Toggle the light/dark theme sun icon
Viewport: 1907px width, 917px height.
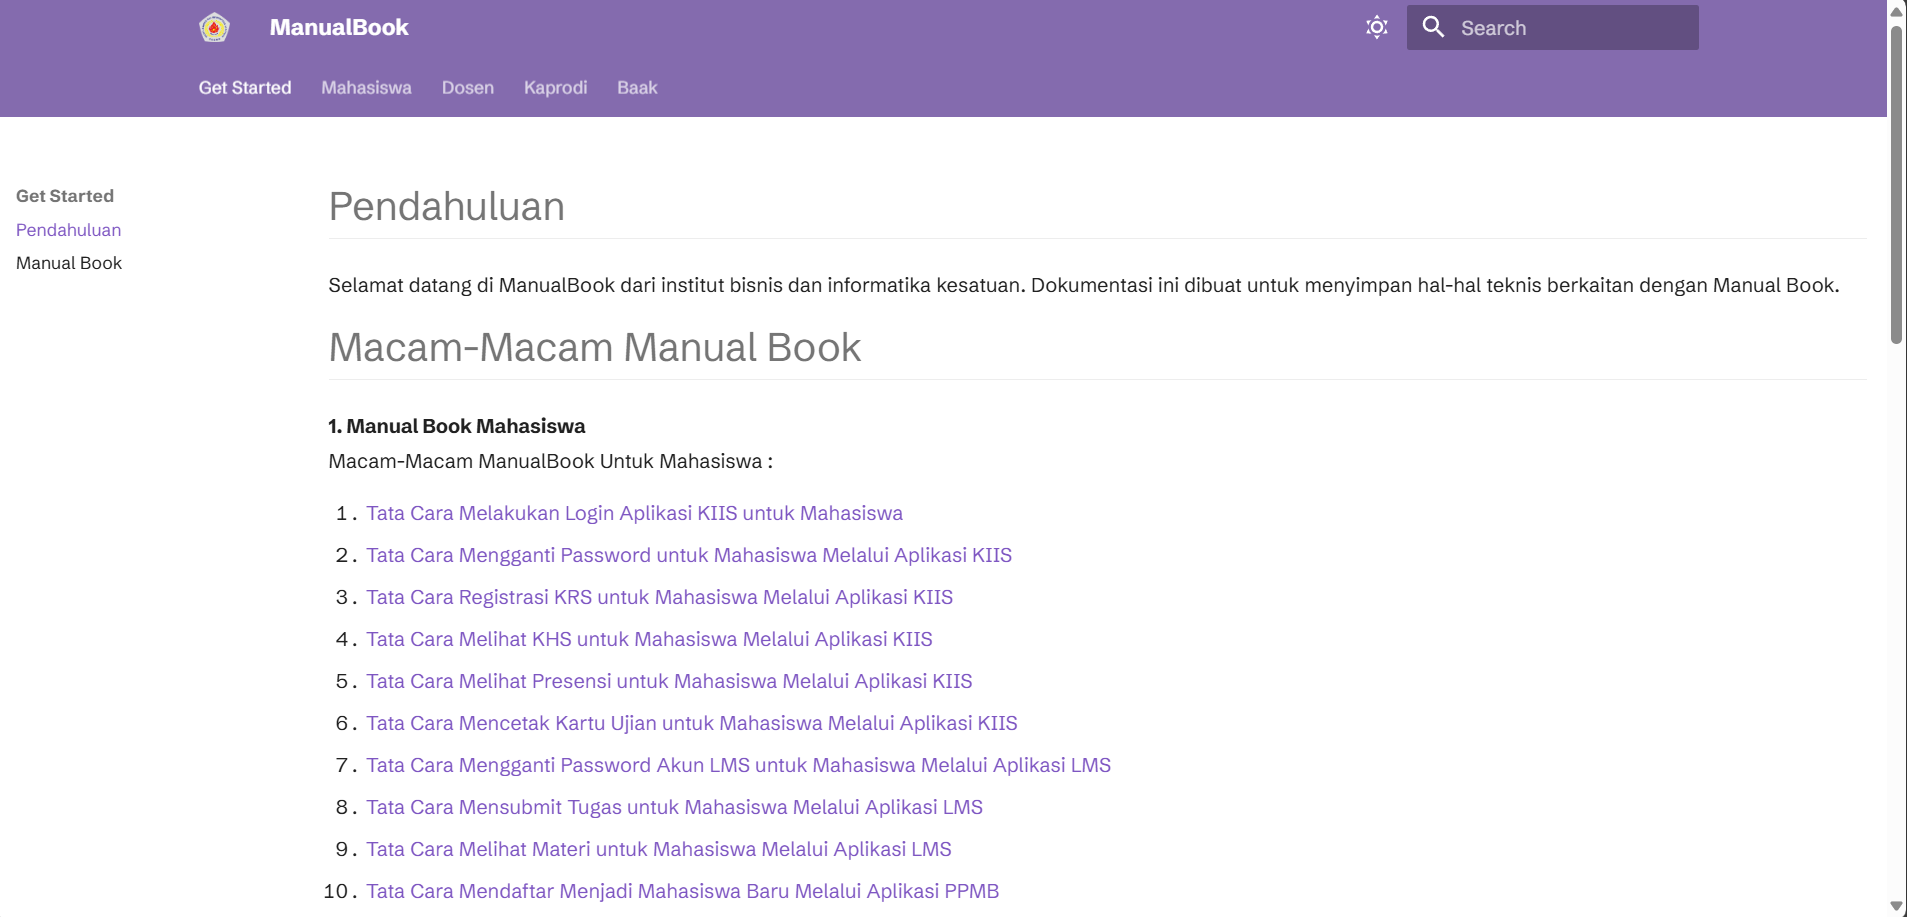point(1376,27)
